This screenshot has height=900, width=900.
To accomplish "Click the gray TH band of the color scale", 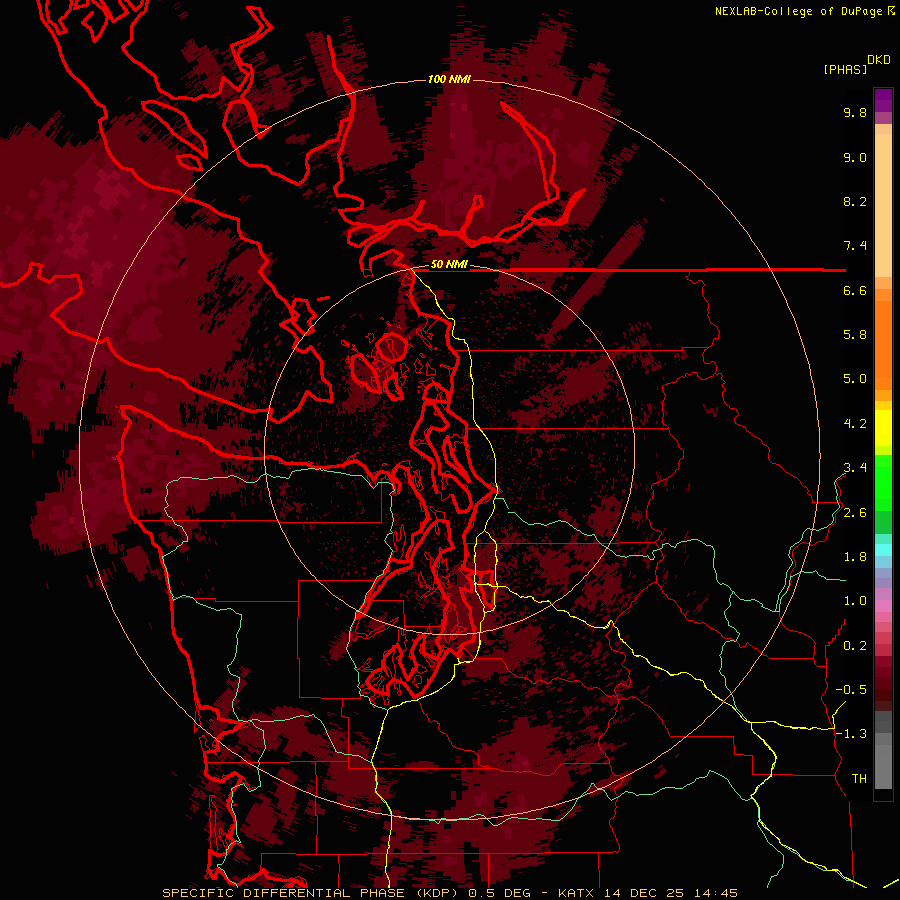I will click(x=883, y=766).
